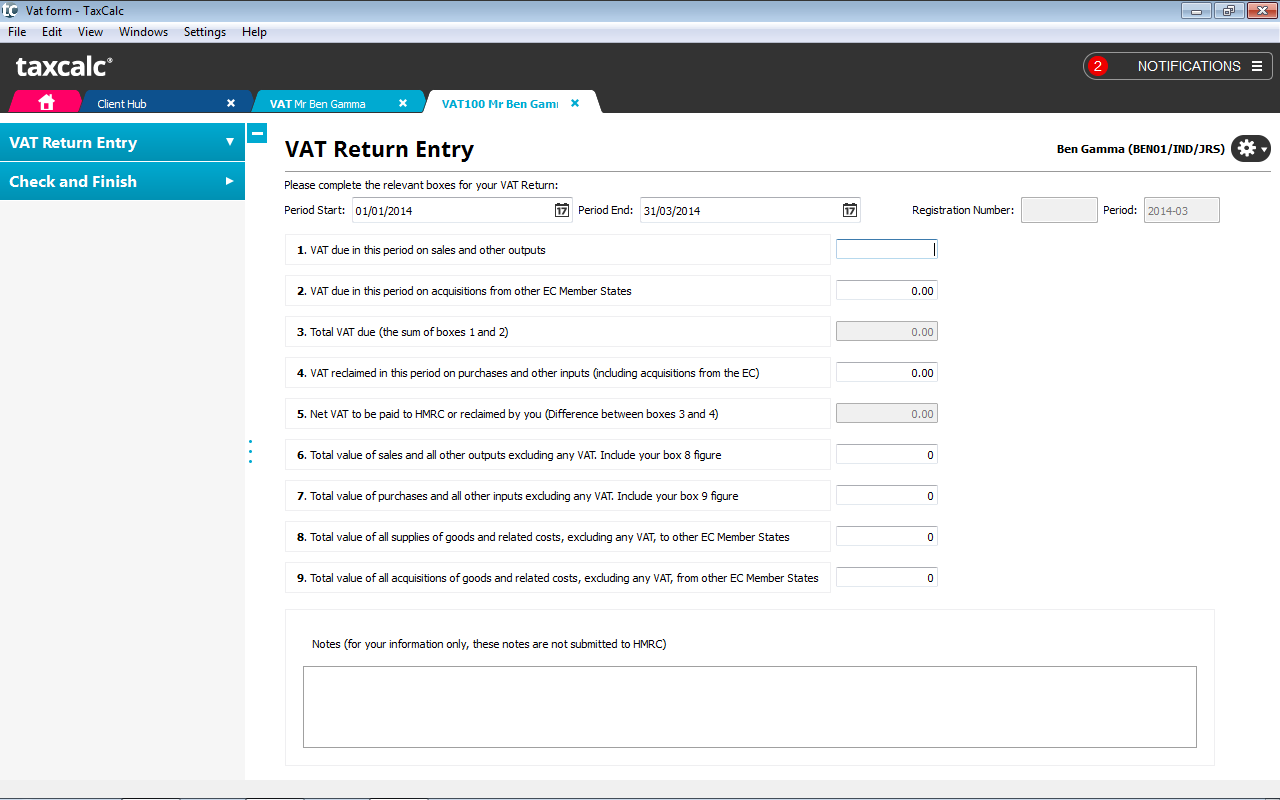Expand the Check and Finish sidebar section
Viewport: 1280px width, 800px height.
point(122,181)
